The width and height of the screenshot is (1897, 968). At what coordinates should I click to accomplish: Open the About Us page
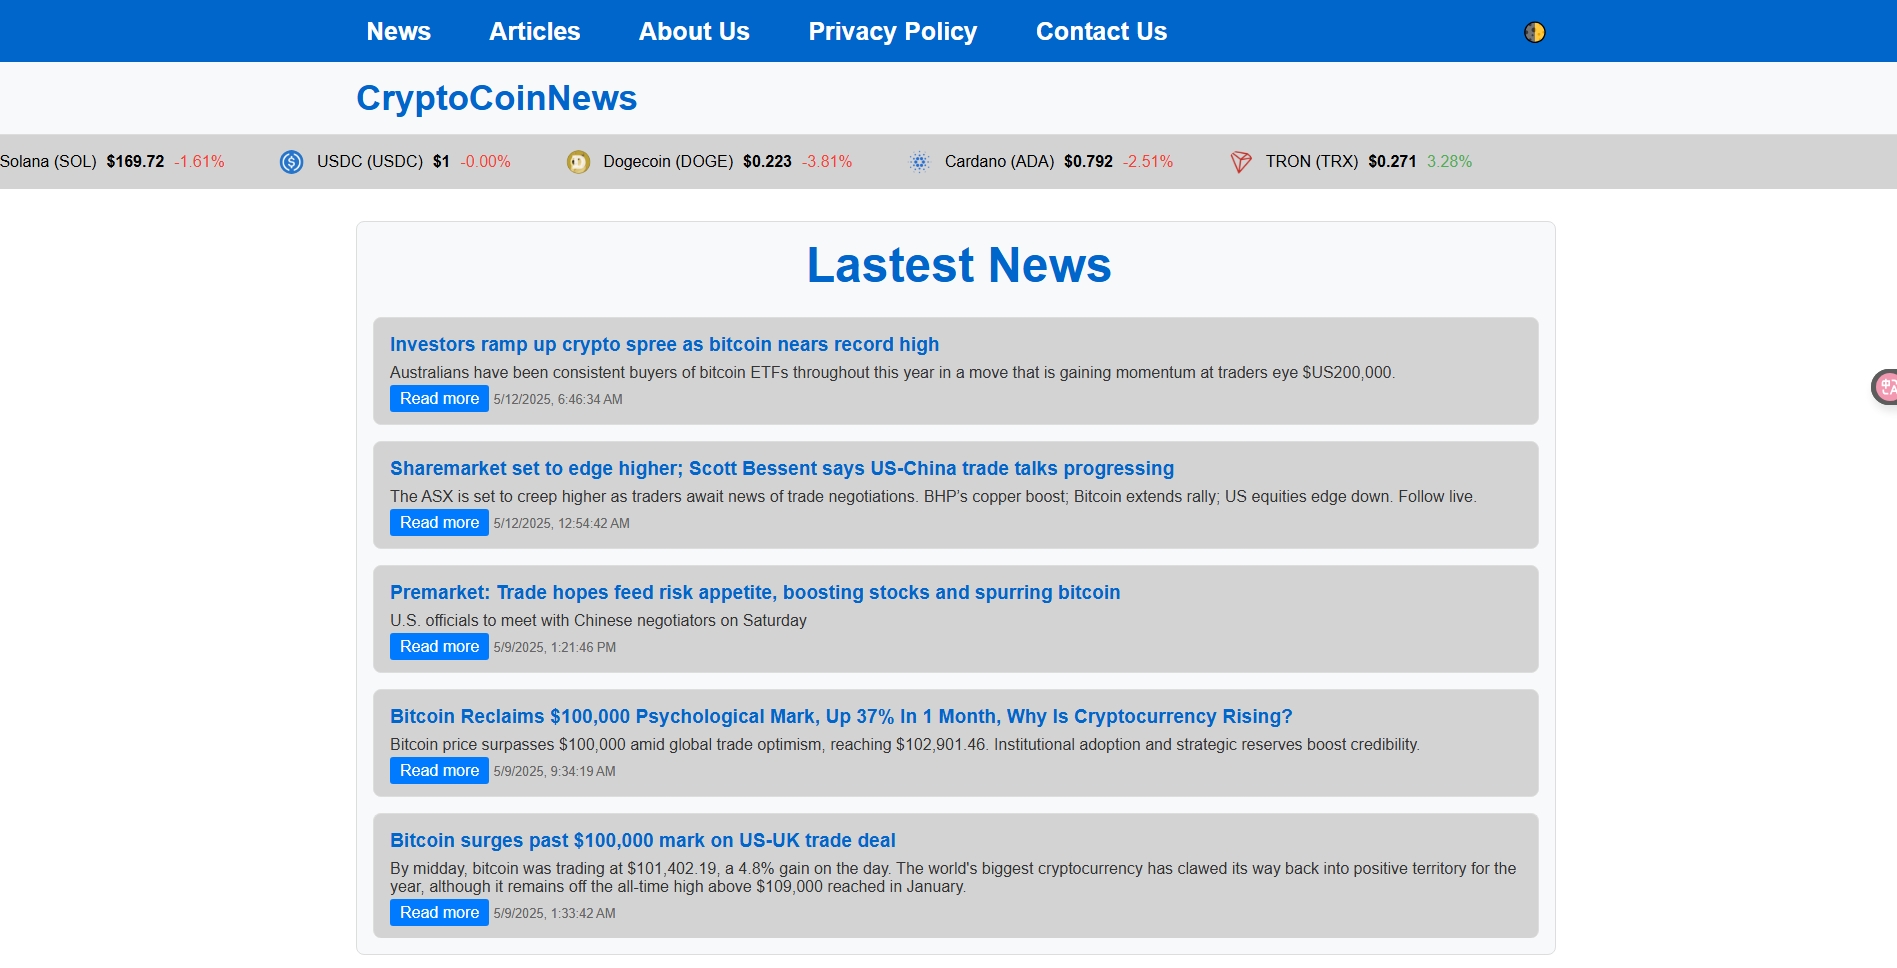click(x=694, y=31)
